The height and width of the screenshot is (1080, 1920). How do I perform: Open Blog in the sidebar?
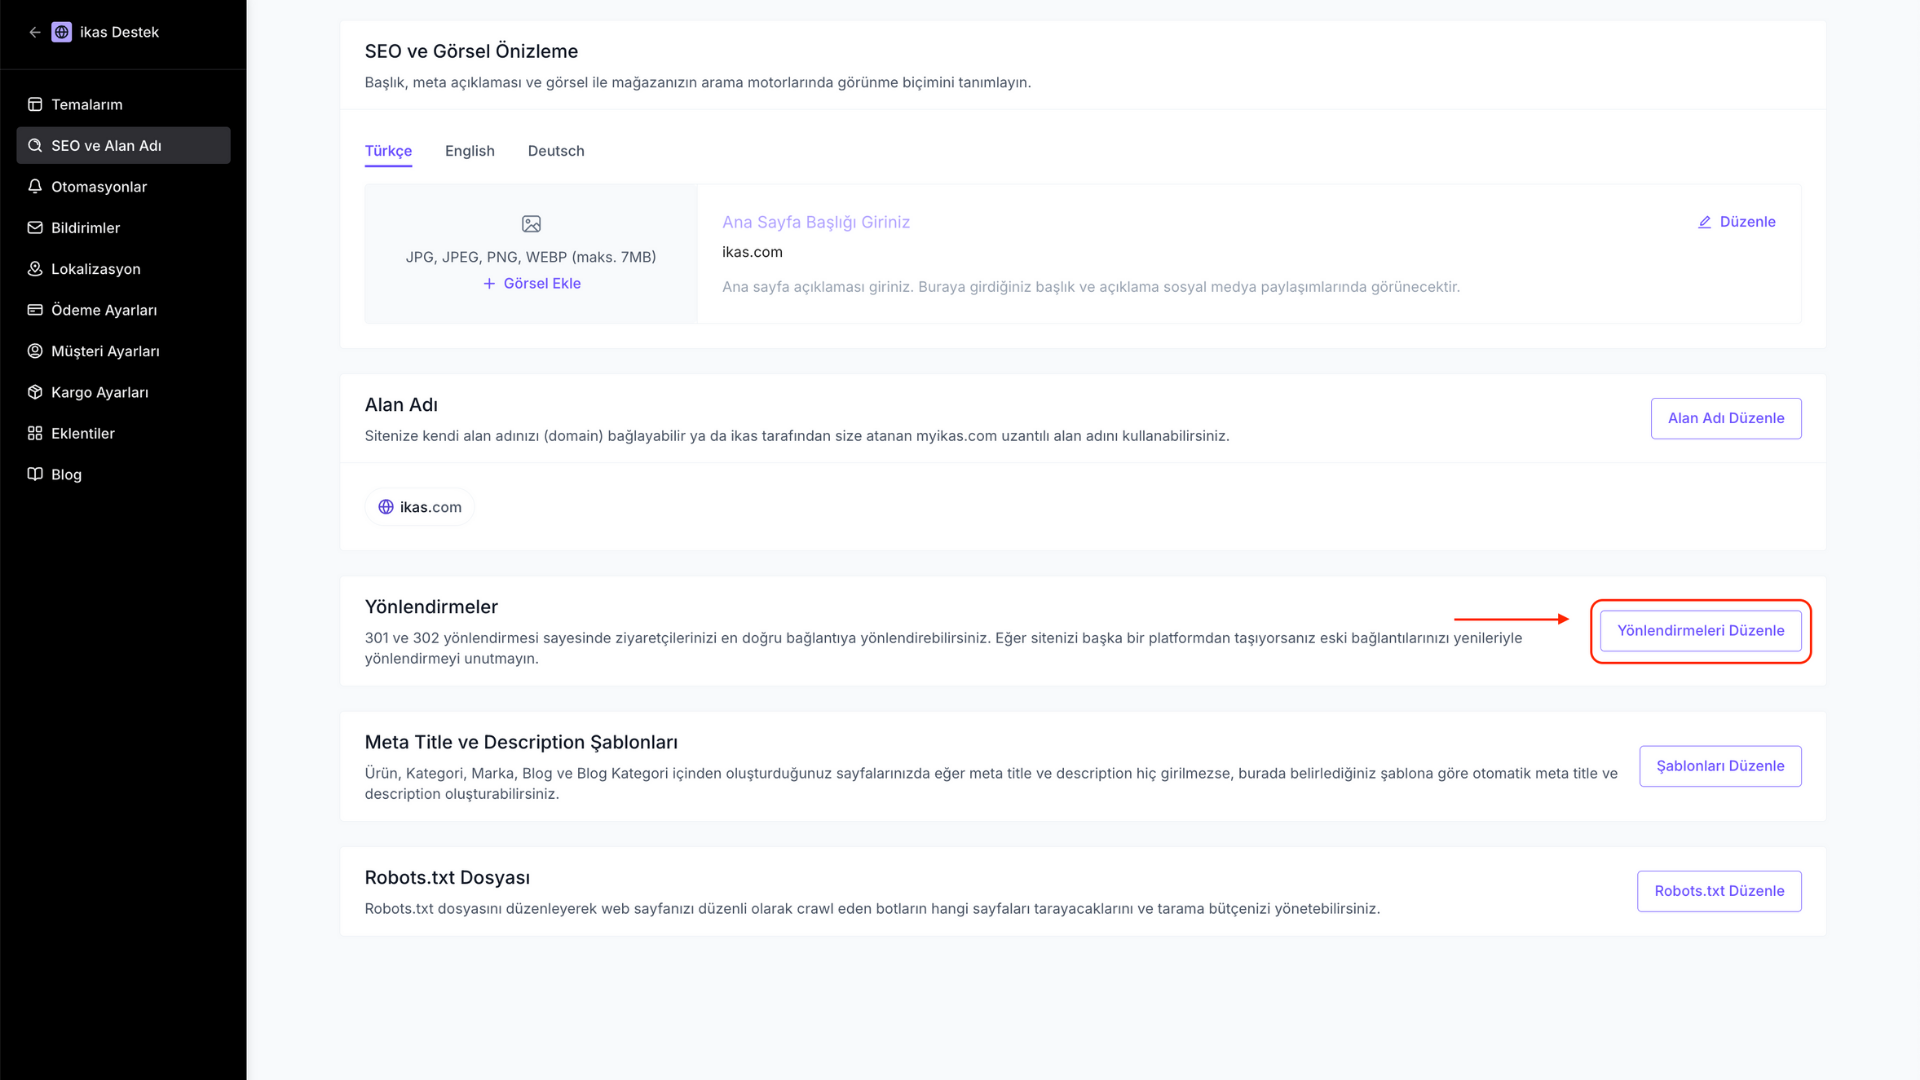point(123,473)
